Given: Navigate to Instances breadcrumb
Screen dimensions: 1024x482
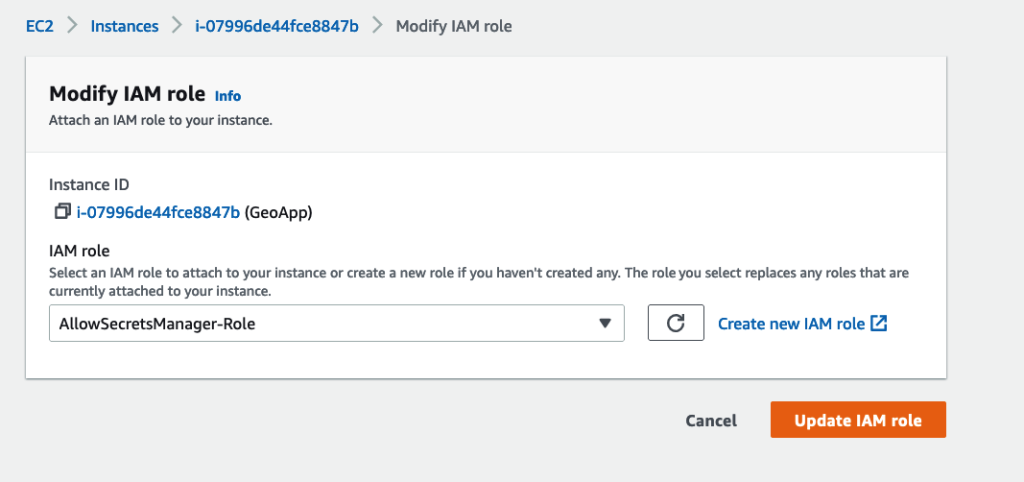Looking at the screenshot, I should click(124, 26).
